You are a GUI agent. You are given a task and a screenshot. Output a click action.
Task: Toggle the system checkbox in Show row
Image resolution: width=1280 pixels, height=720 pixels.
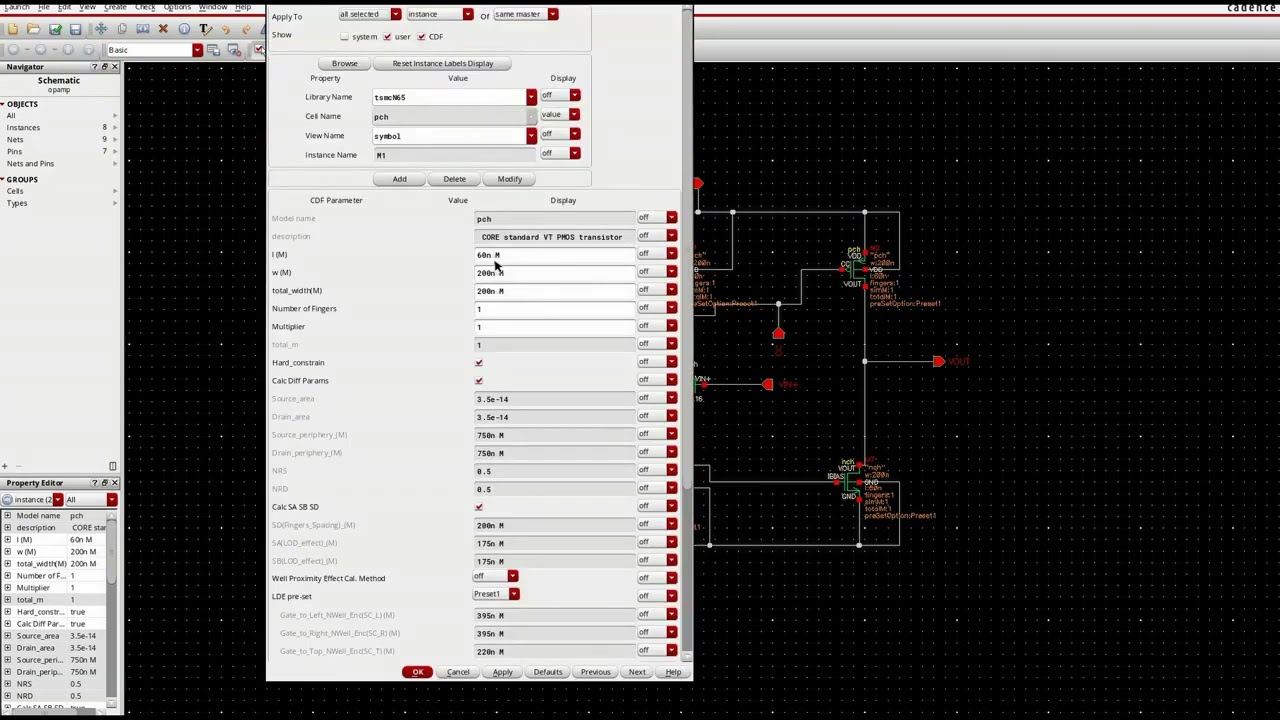(344, 37)
